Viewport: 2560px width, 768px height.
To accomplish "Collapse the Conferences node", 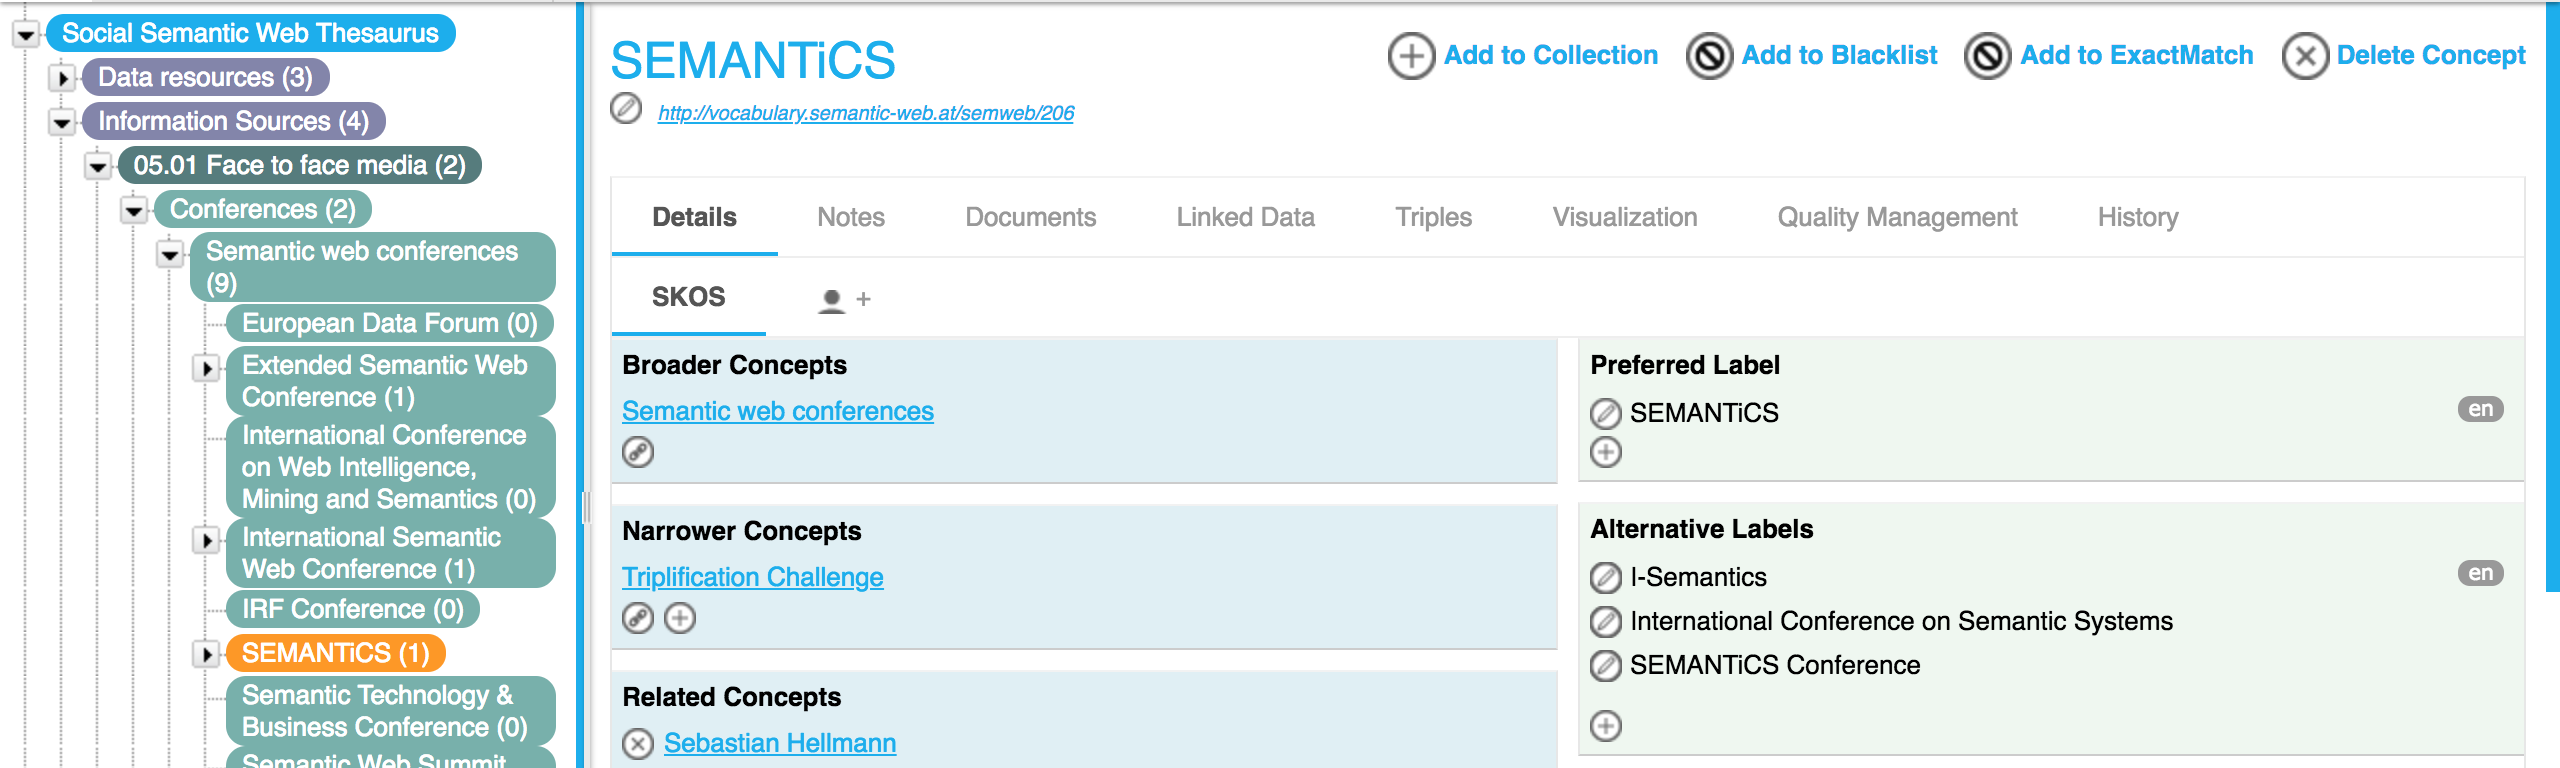I will coord(134,211).
